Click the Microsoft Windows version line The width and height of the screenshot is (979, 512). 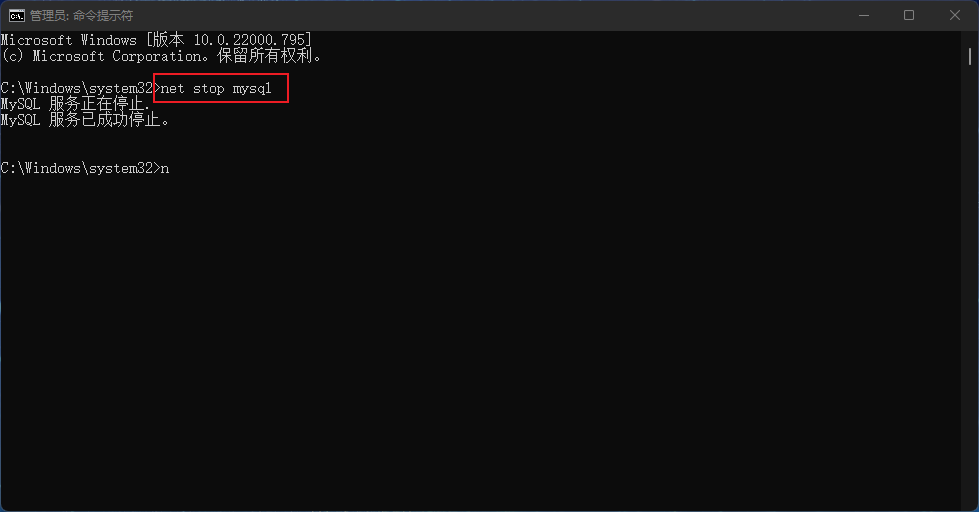(156, 40)
